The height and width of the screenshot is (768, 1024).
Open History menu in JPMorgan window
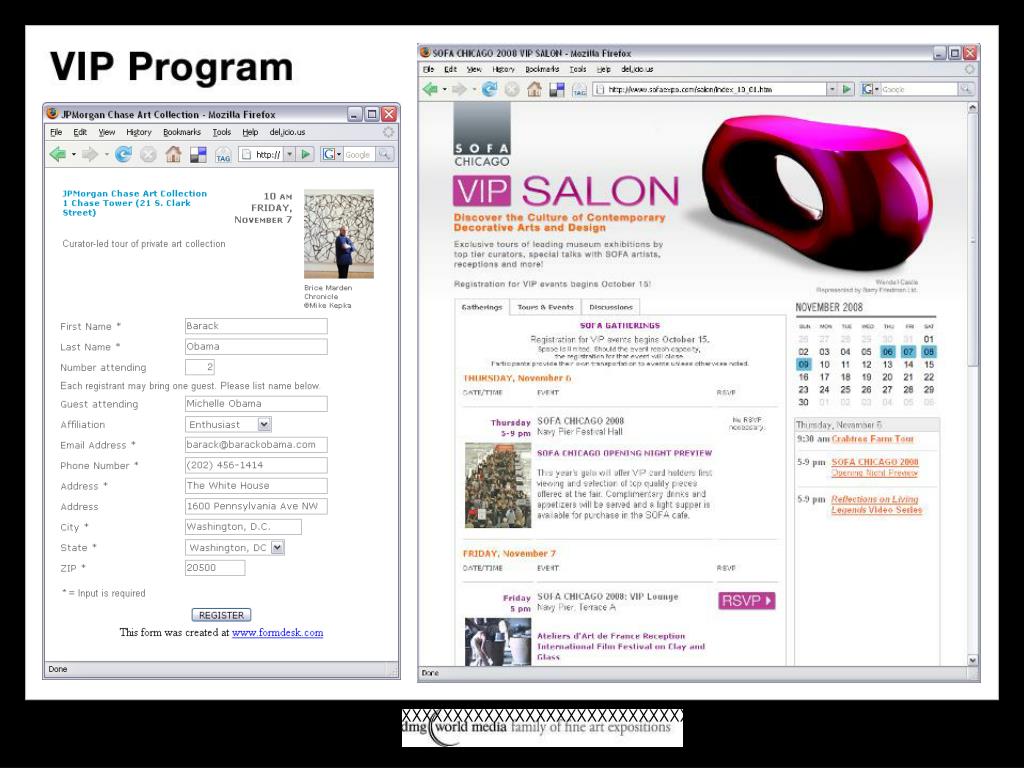click(x=138, y=132)
